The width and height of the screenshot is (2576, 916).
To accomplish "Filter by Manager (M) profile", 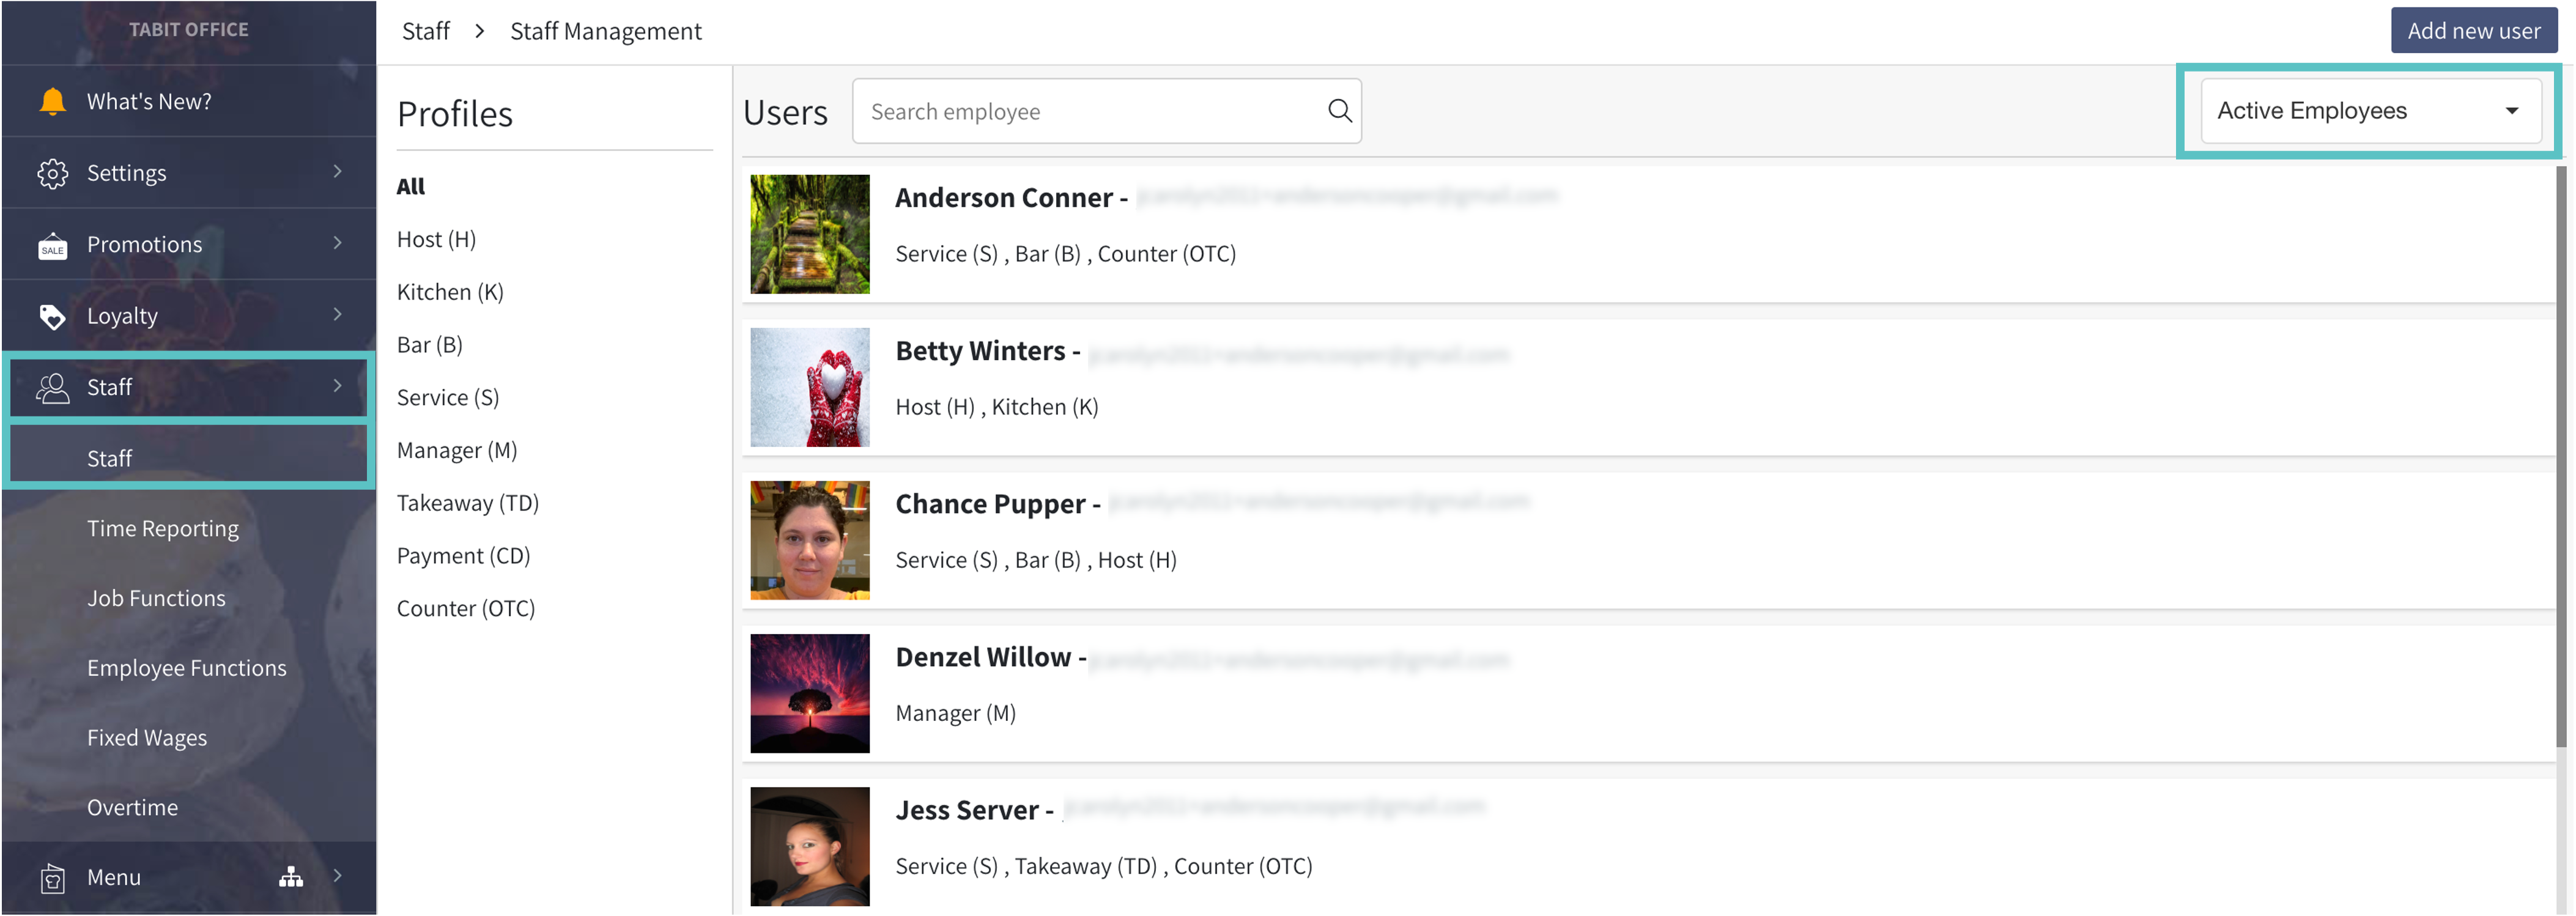I will pyautogui.click(x=457, y=450).
